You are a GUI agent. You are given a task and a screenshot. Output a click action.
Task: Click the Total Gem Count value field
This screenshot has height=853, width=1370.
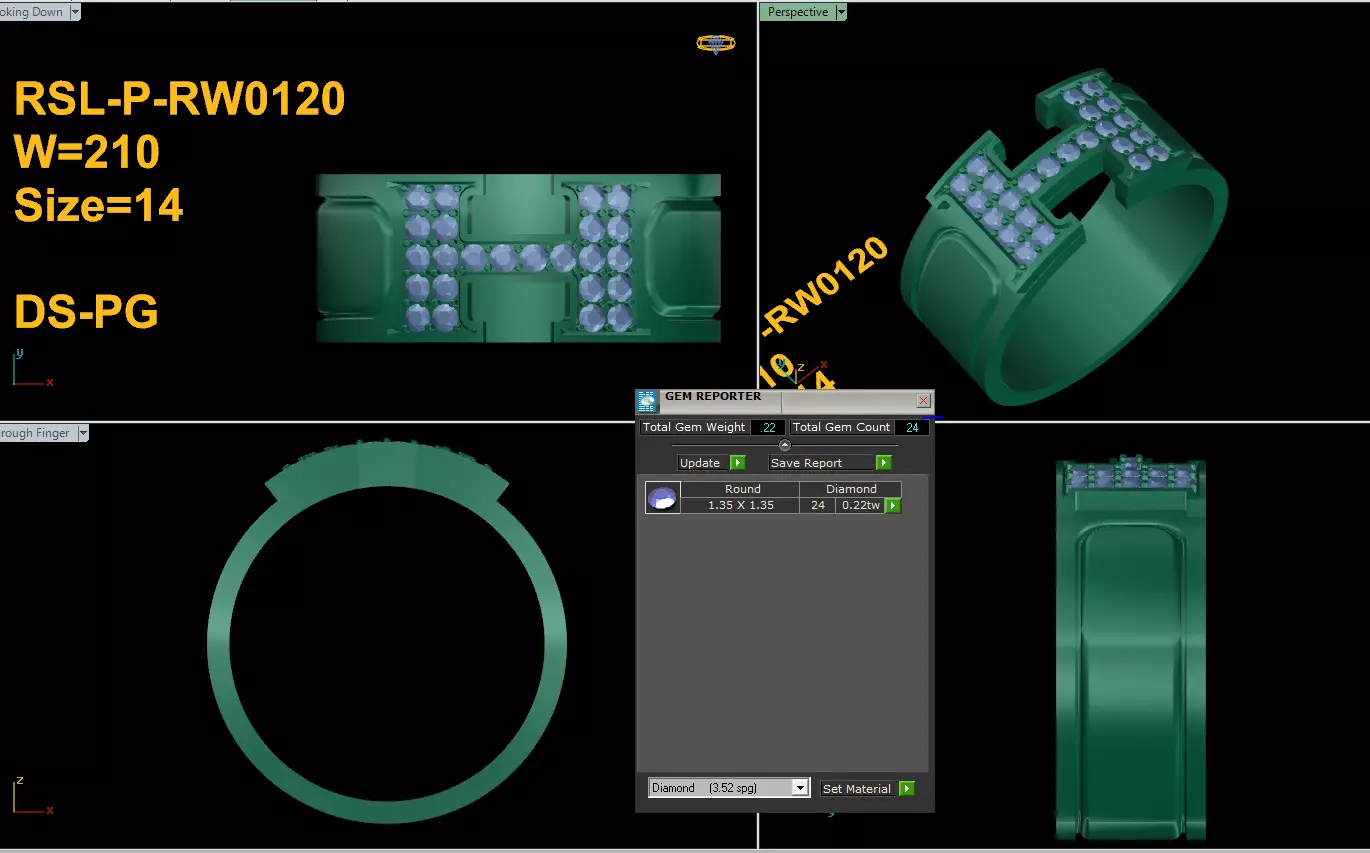[912, 427]
